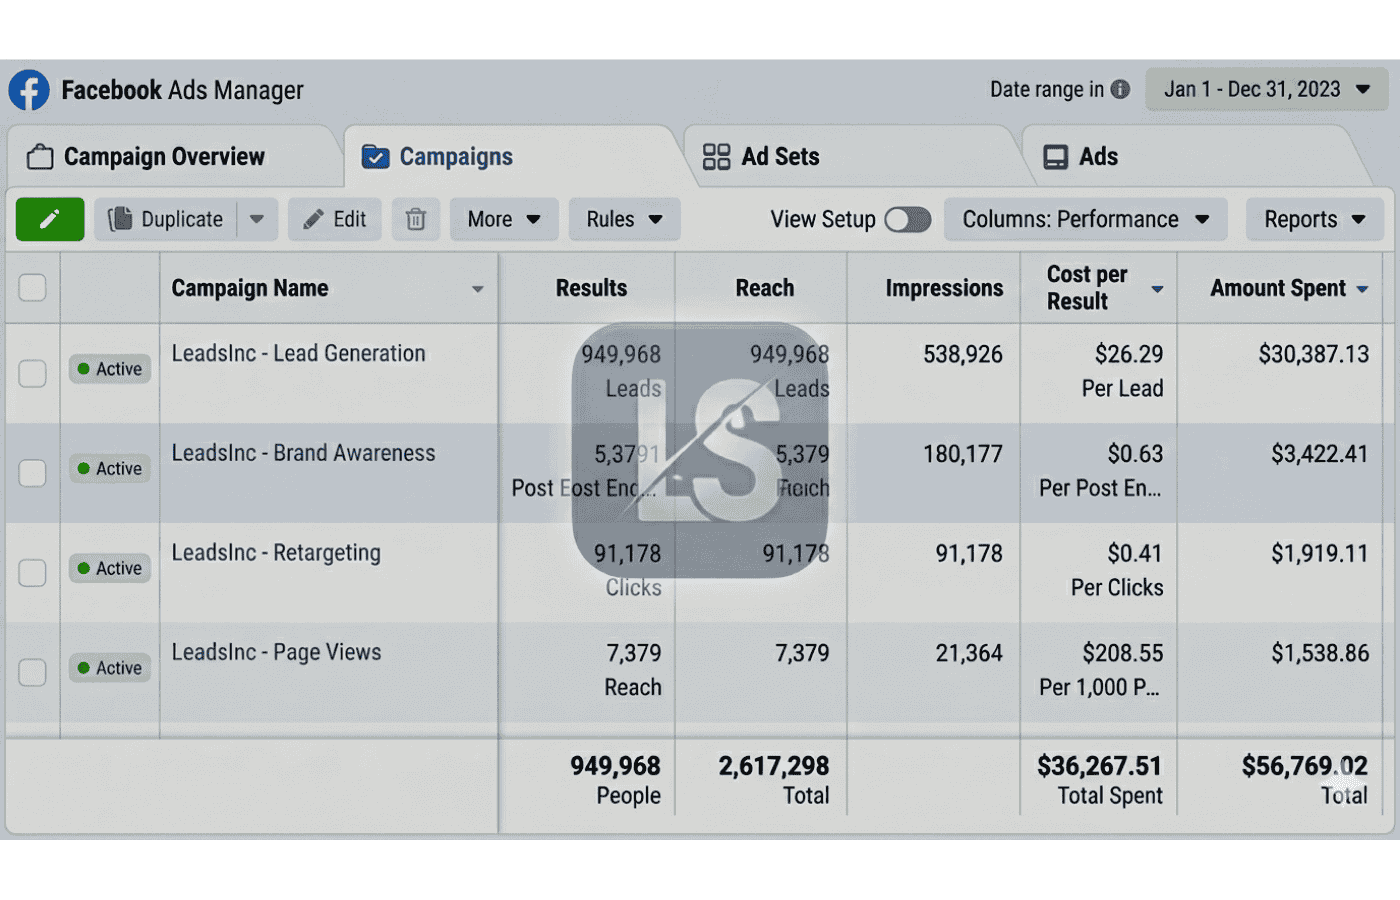This screenshot has width=1400, height=900.
Task: Click the Ad Sets grid icon
Action: (716, 157)
